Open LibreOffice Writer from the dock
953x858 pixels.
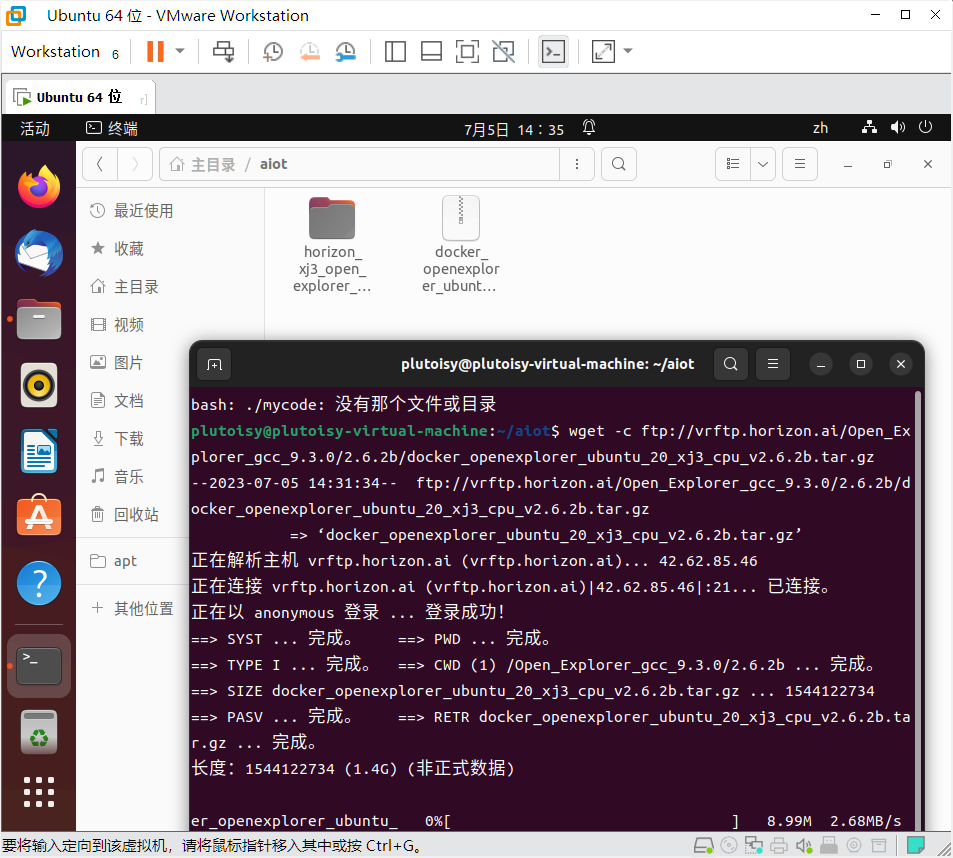click(x=39, y=451)
